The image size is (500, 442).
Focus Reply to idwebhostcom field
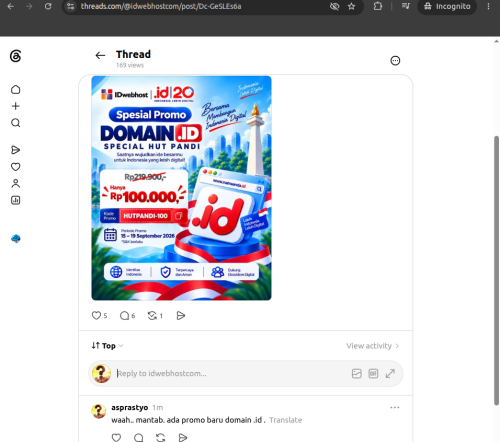click(x=232, y=374)
